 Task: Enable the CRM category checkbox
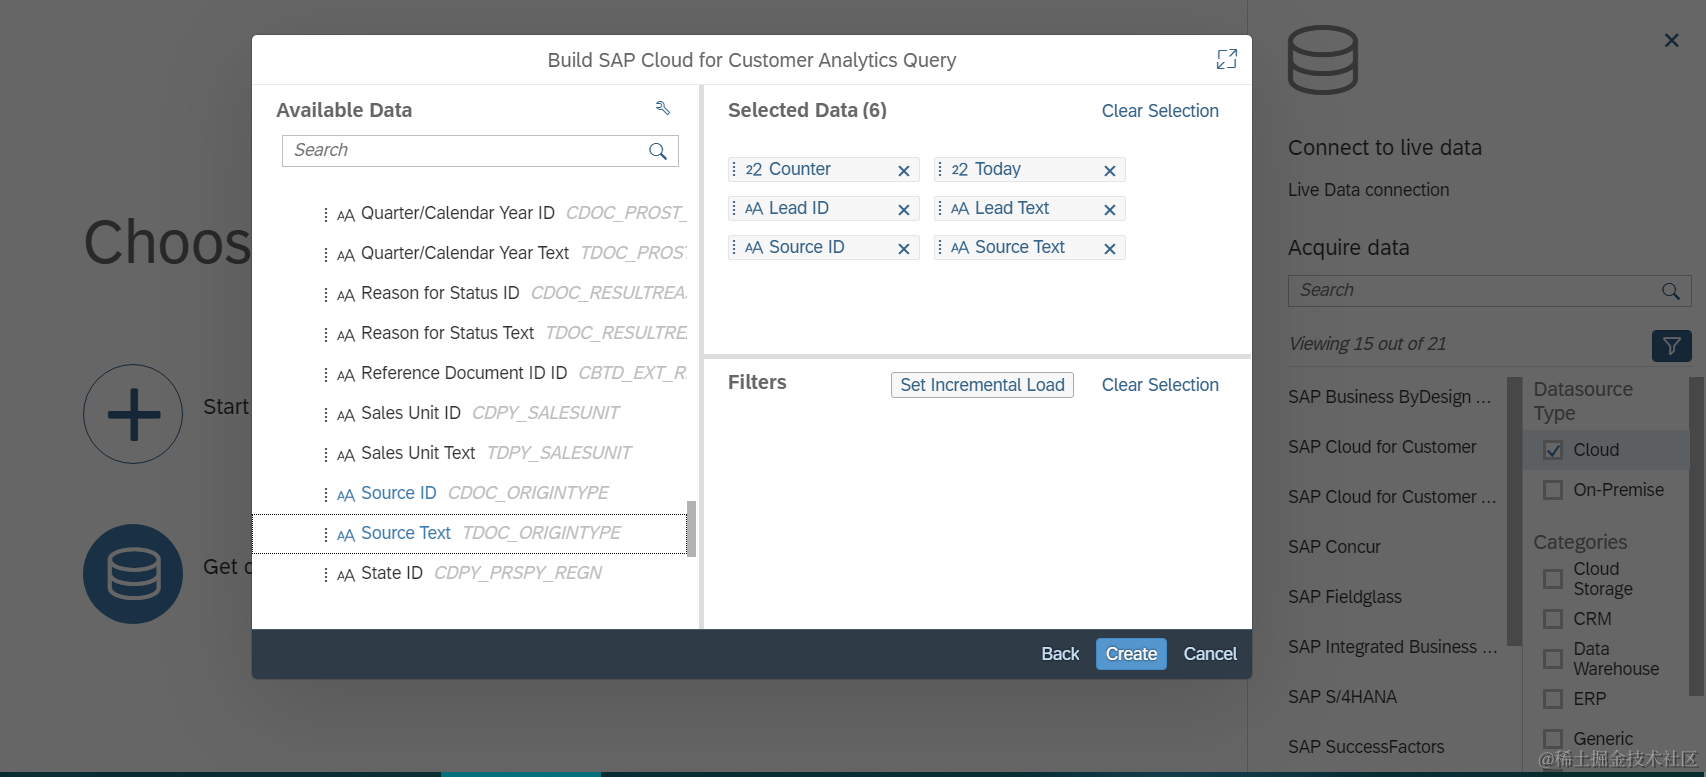pos(1553,619)
